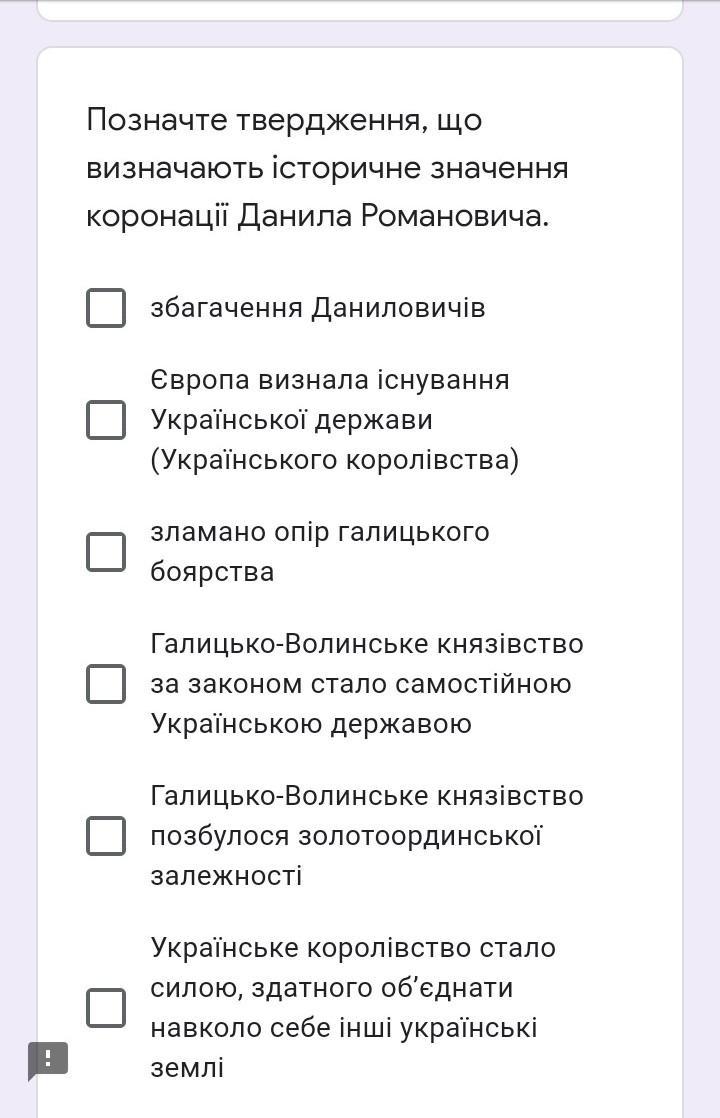The height and width of the screenshot is (1118, 720).
Task: Open the report problem feedback icon
Action: pos(48,1060)
